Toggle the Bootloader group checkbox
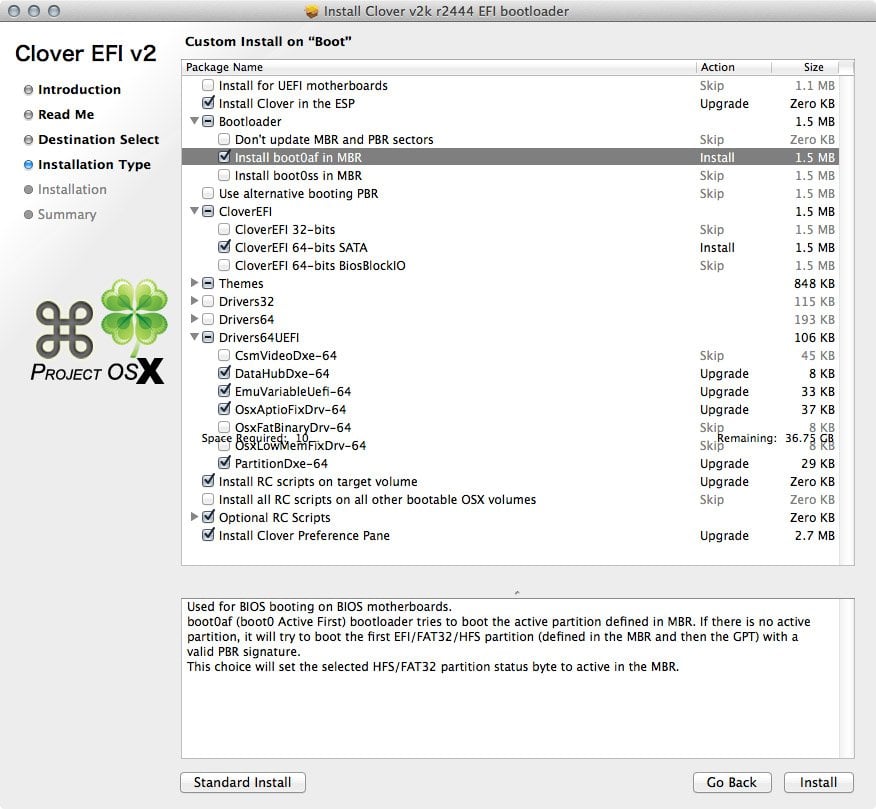The image size is (876, 809). (208, 121)
